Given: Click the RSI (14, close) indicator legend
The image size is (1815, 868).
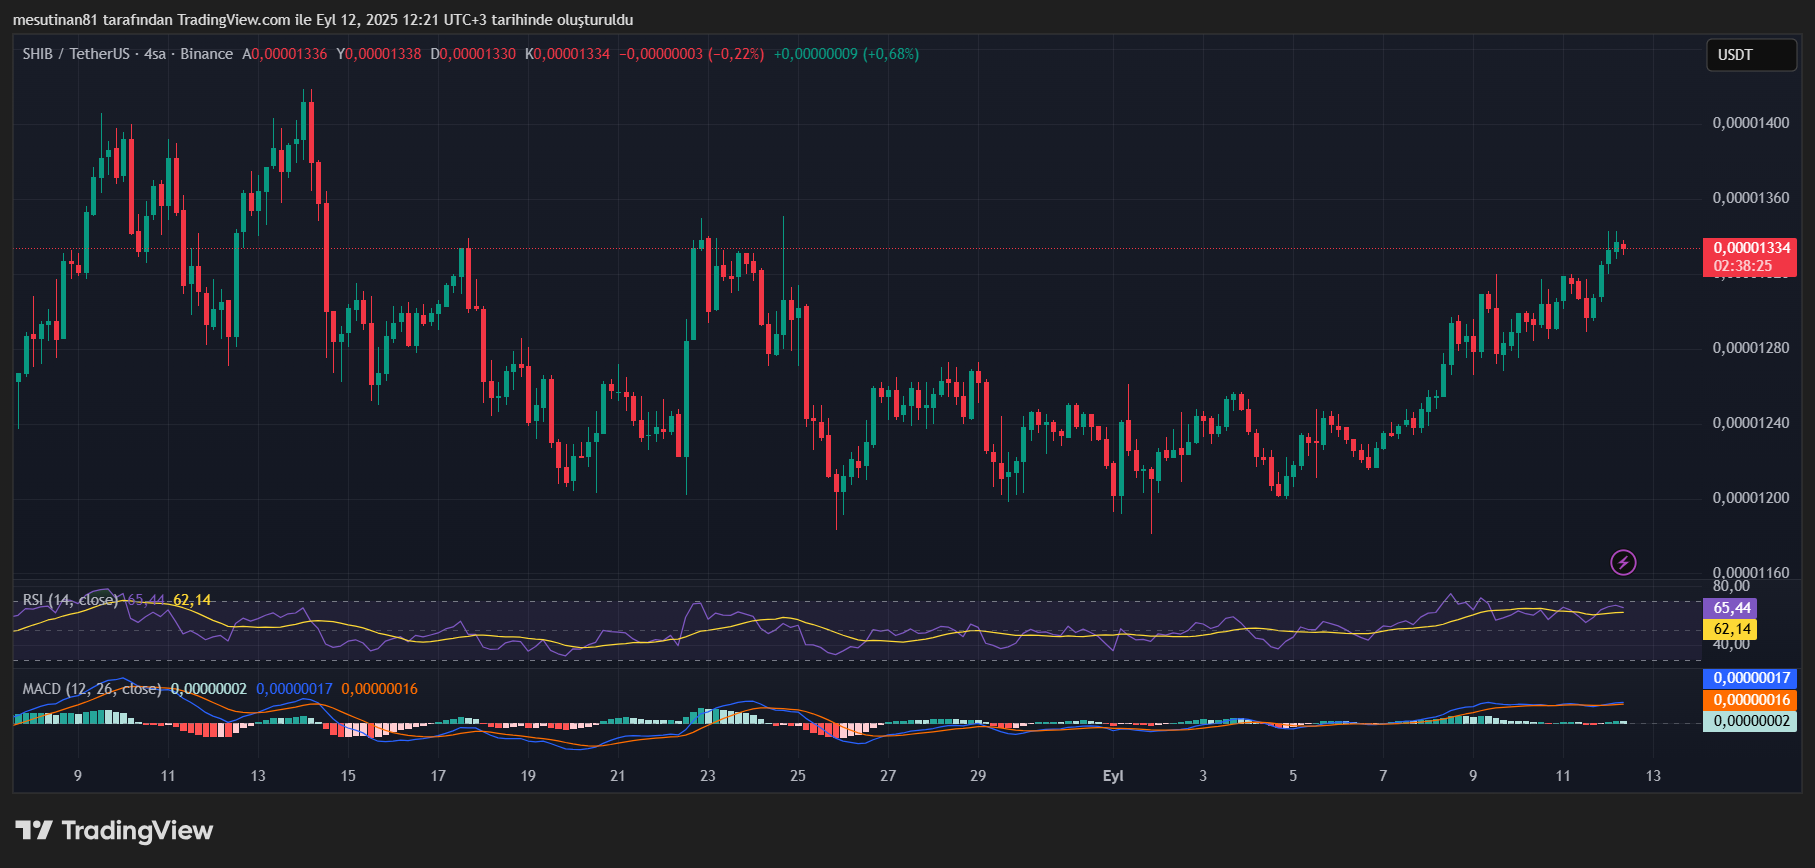Looking at the screenshot, I should (x=70, y=600).
